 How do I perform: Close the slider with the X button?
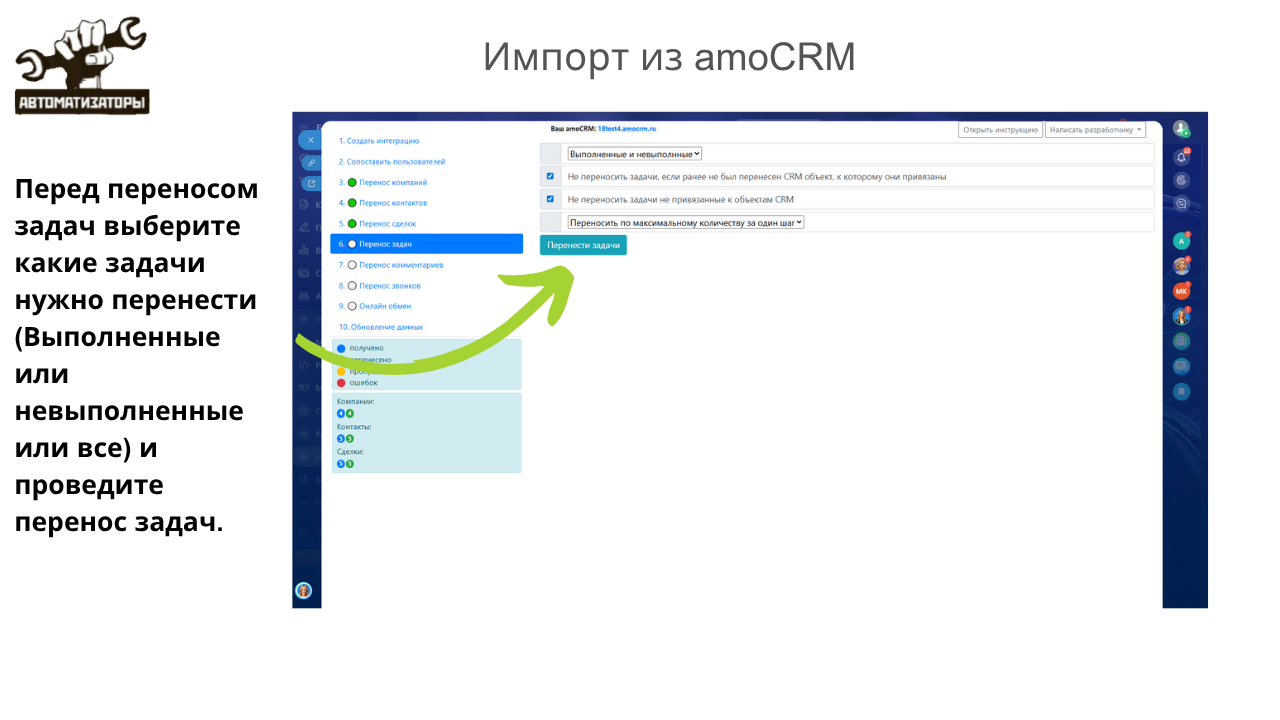point(311,141)
